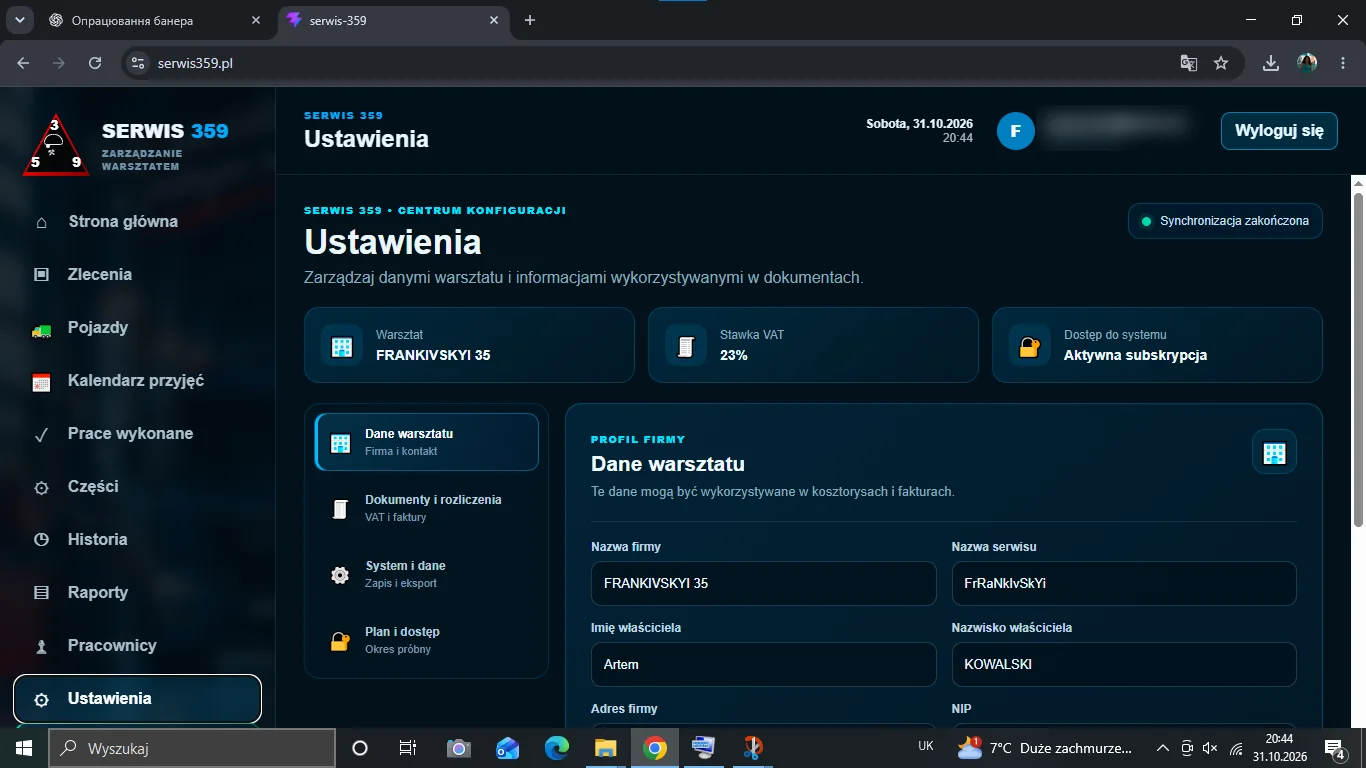Screen dimensions: 1366x768
Task: Open Plan i dostęp tab
Action: coord(427,640)
